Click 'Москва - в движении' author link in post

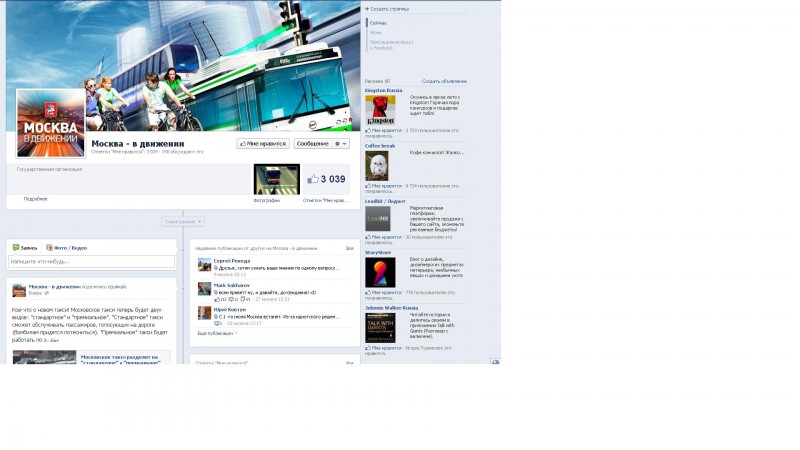point(55,287)
